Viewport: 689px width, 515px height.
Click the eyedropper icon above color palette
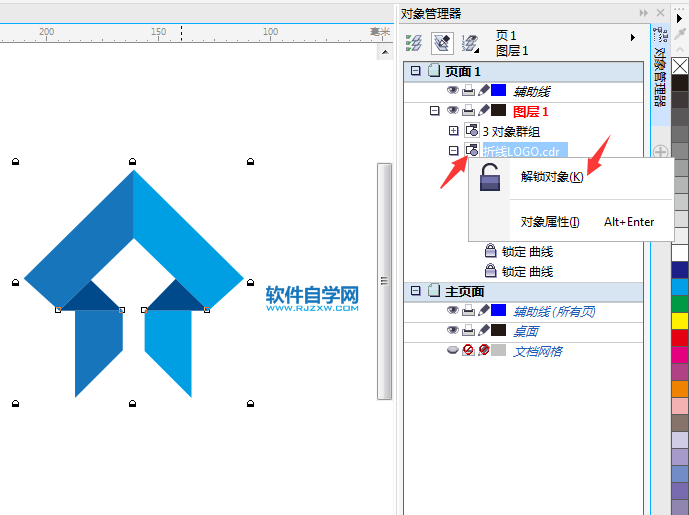[x=680, y=33]
